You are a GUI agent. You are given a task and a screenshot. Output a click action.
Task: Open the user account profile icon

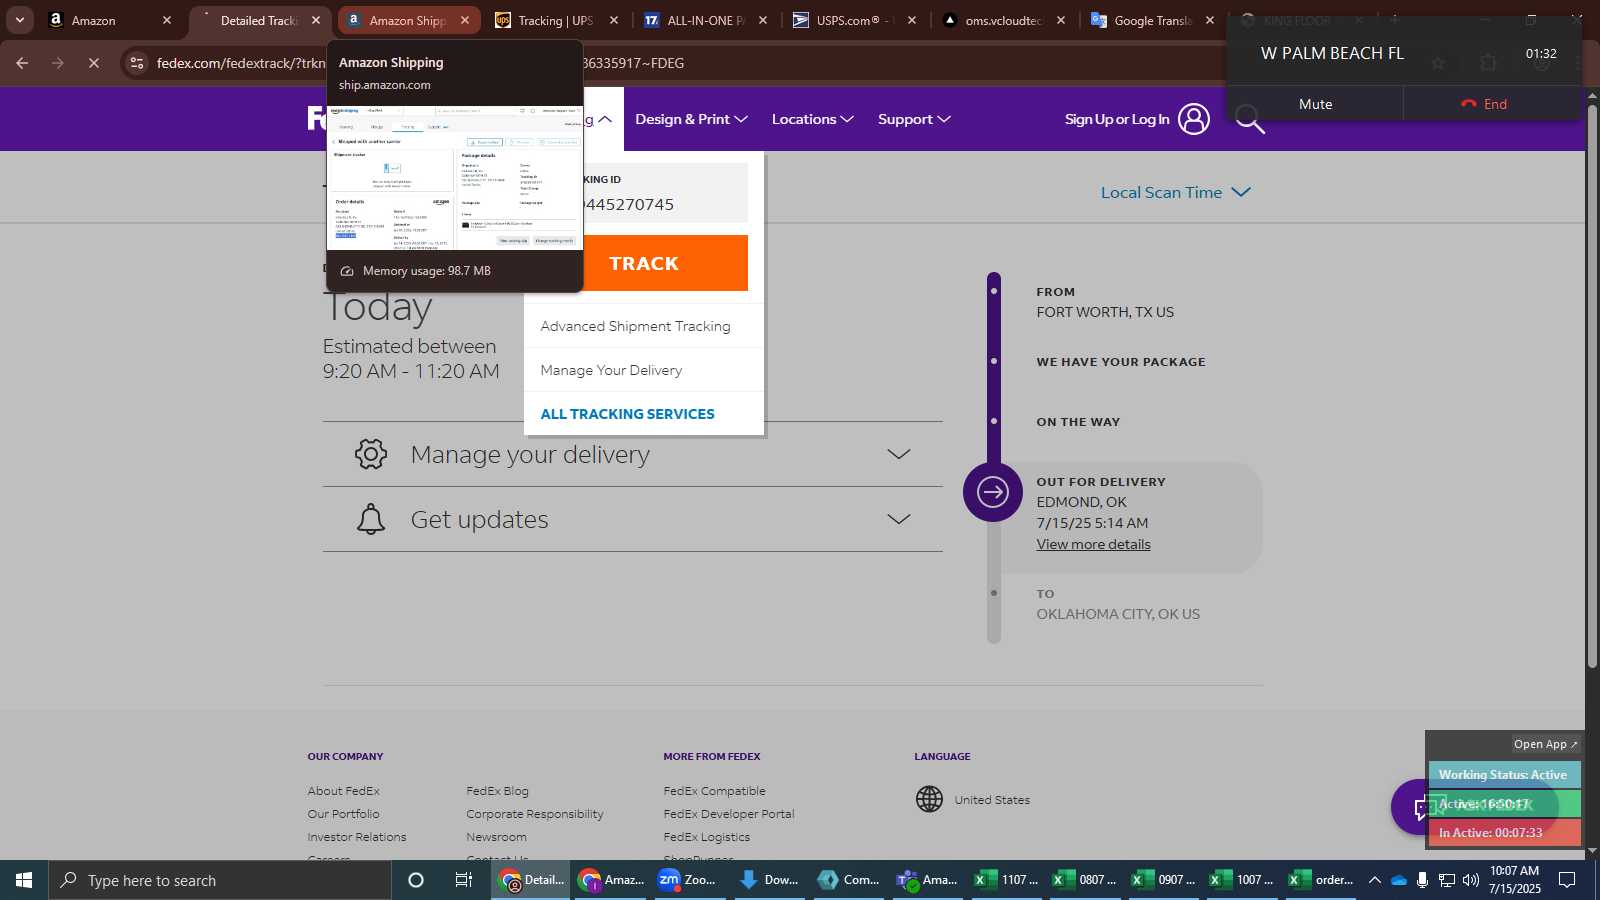(1193, 119)
